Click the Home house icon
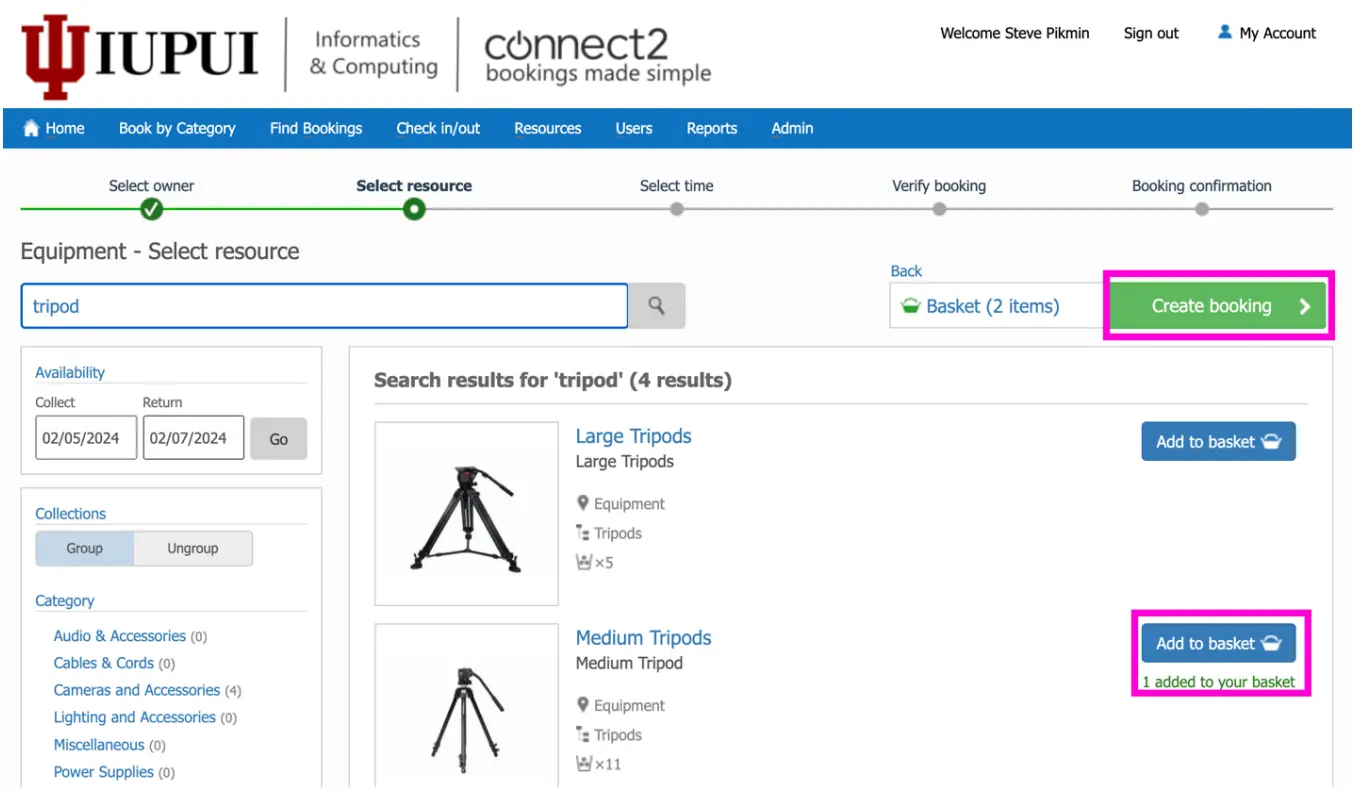Screen dimensions: 1354x790 (31, 128)
